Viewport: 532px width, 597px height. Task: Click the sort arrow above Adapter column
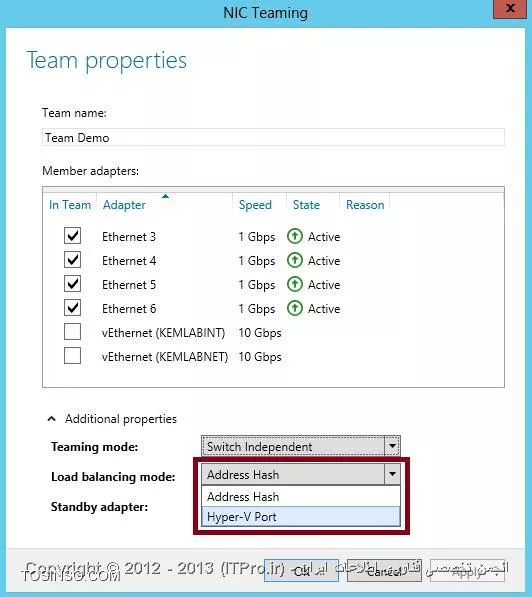tap(165, 196)
